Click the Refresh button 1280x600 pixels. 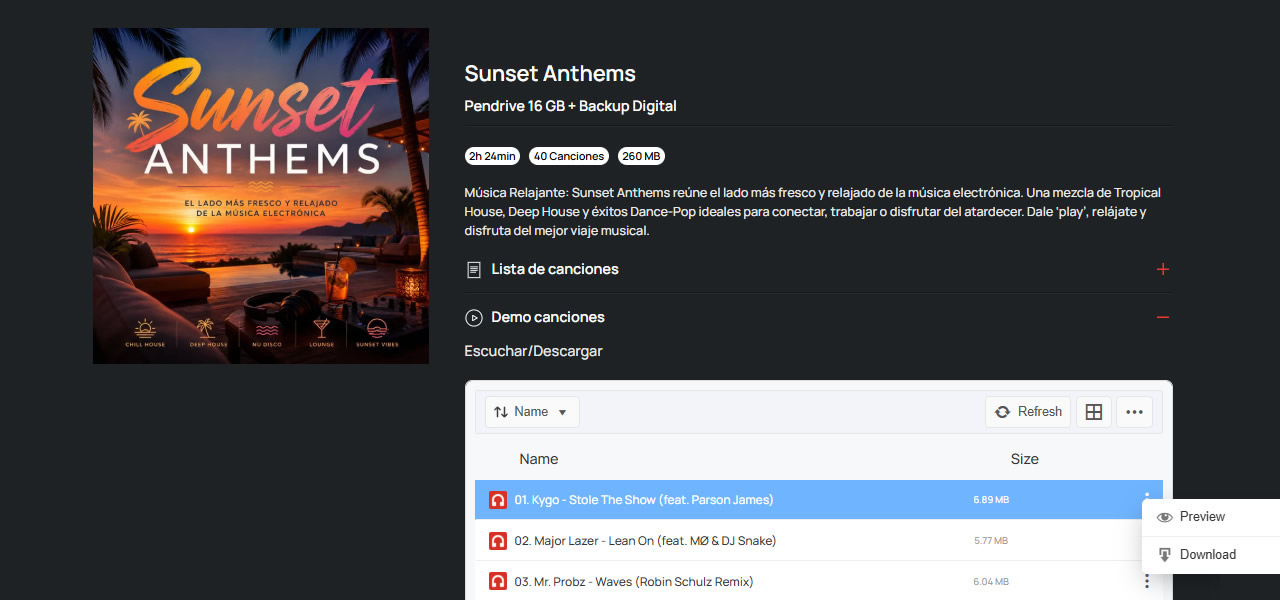(1028, 412)
